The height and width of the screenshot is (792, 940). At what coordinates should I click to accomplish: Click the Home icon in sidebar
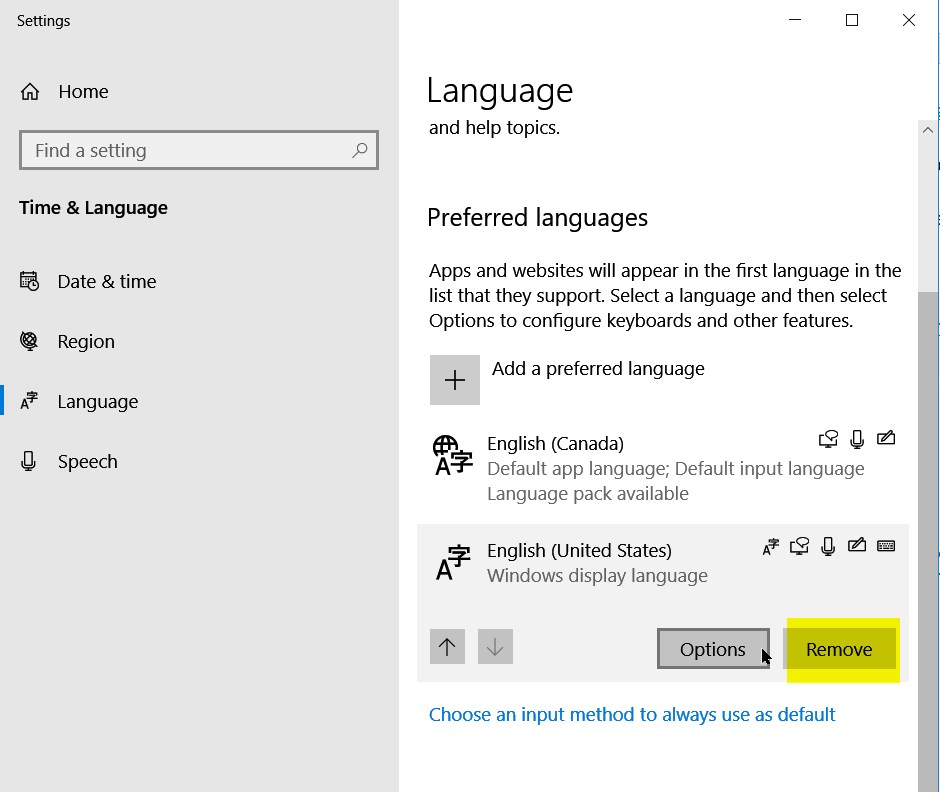click(x=30, y=92)
